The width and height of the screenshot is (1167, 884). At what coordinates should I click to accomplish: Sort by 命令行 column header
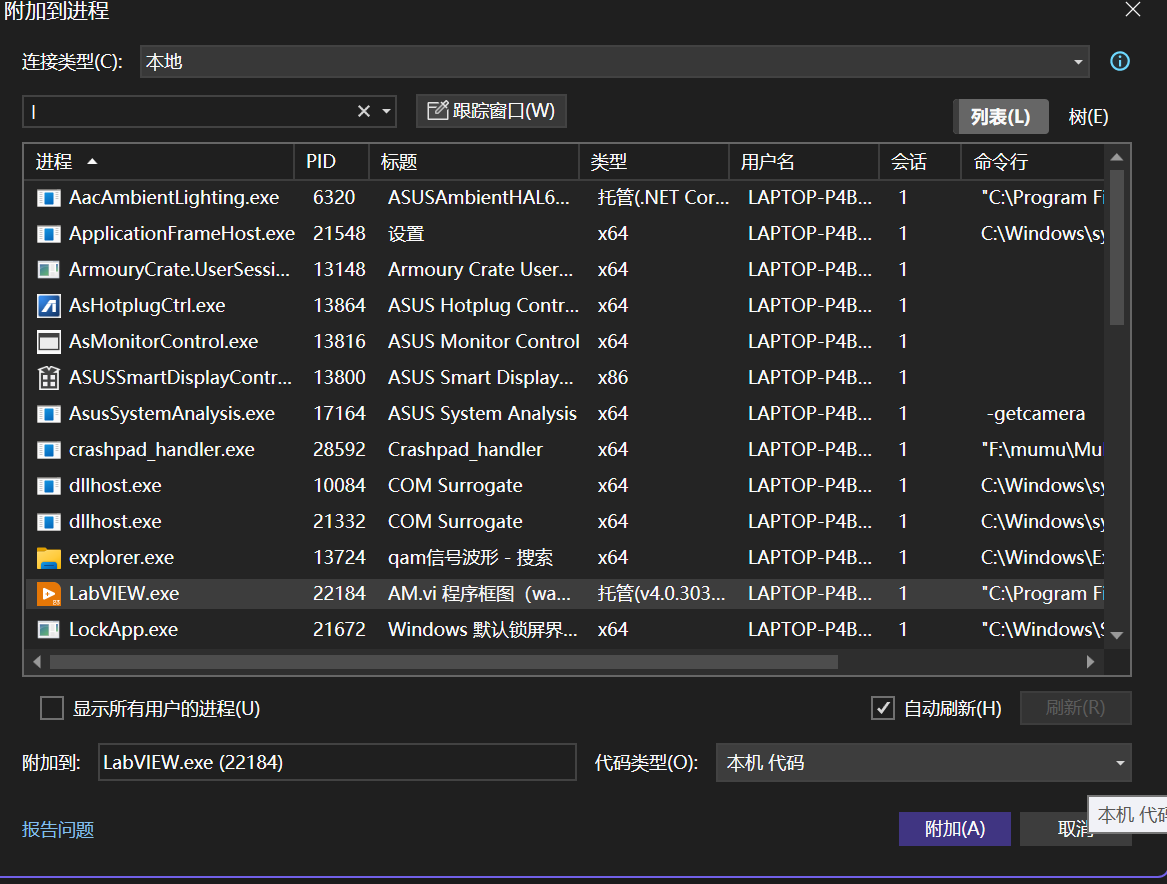[x=1032, y=161]
